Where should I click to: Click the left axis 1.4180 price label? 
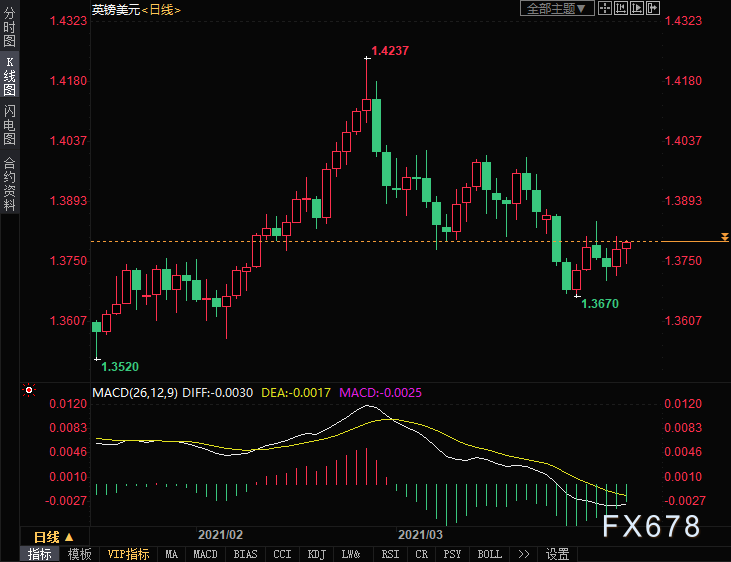(68, 81)
